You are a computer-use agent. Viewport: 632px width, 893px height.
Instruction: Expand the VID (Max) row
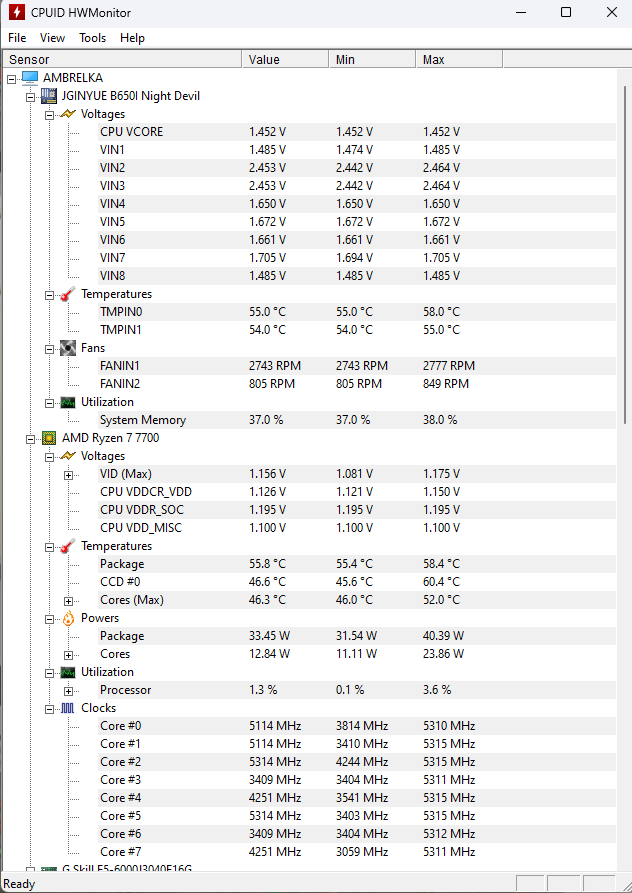pos(68,475)
